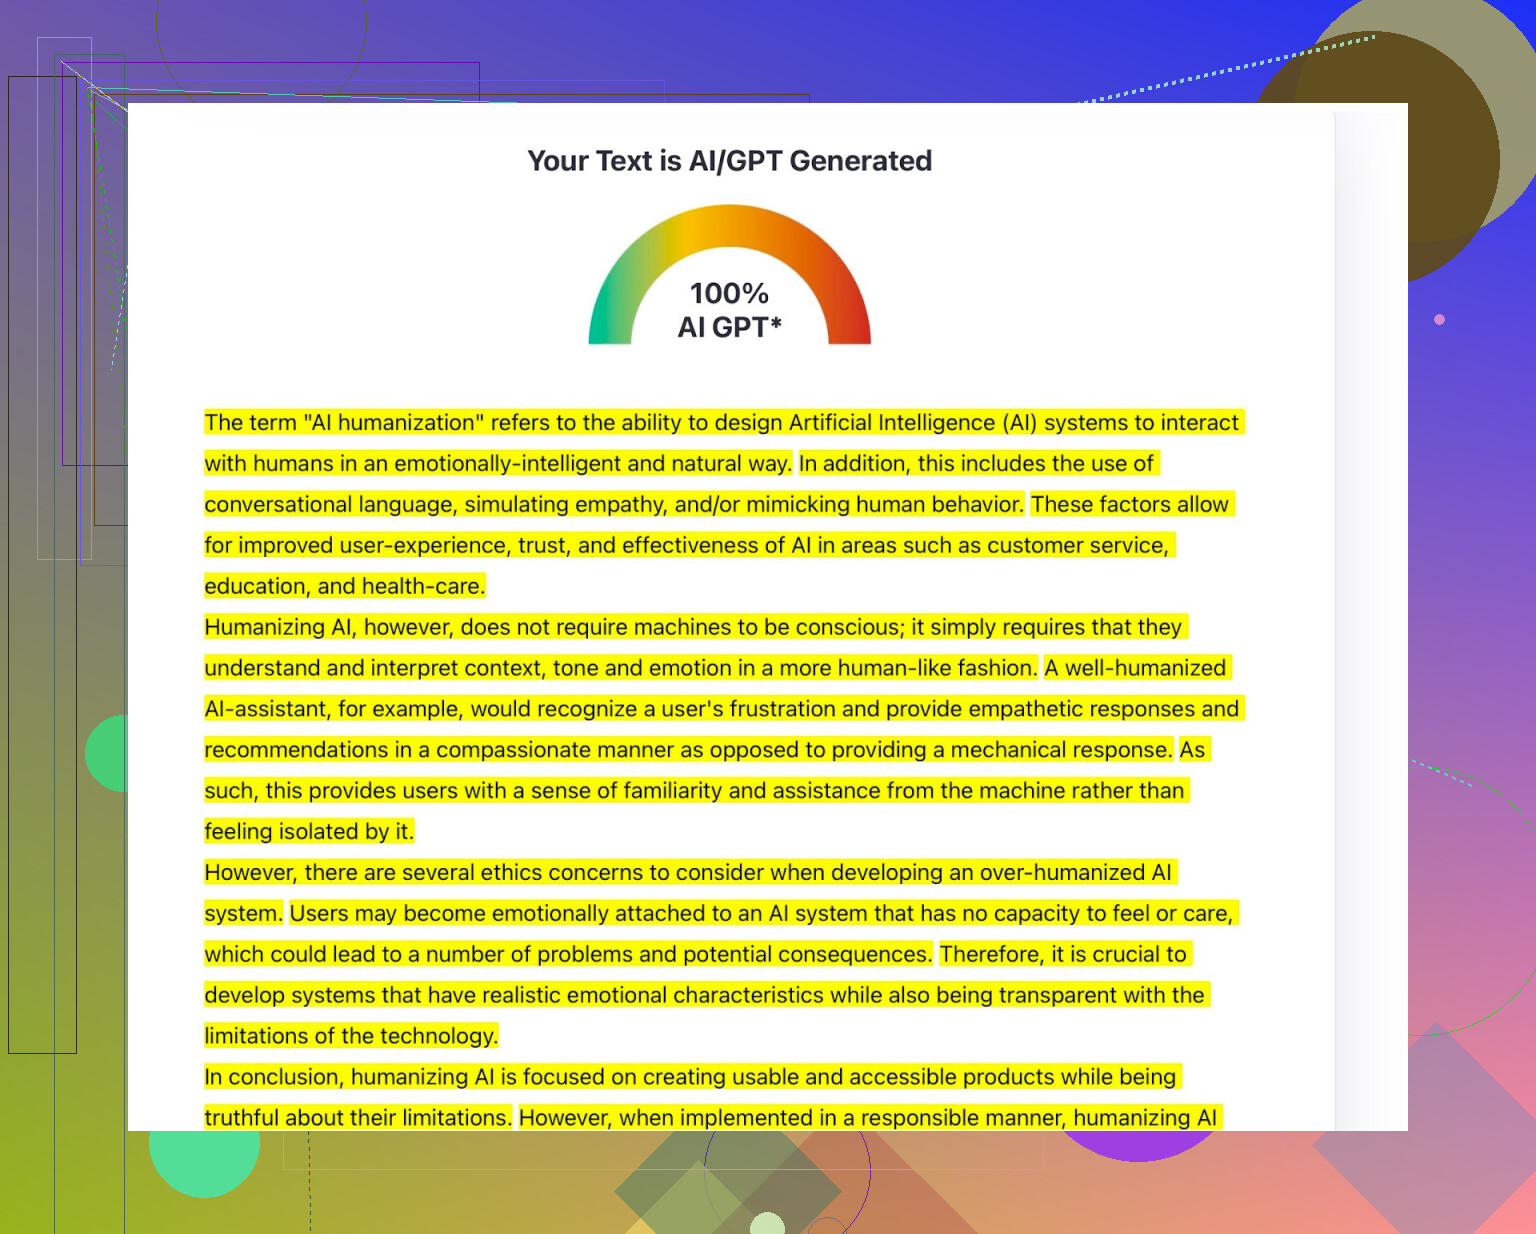Image resolution: width=1536 pixels, height=1234 pixels.
Task: Click the sentence beginning "These factors allow"
Action: [1130, 505]
